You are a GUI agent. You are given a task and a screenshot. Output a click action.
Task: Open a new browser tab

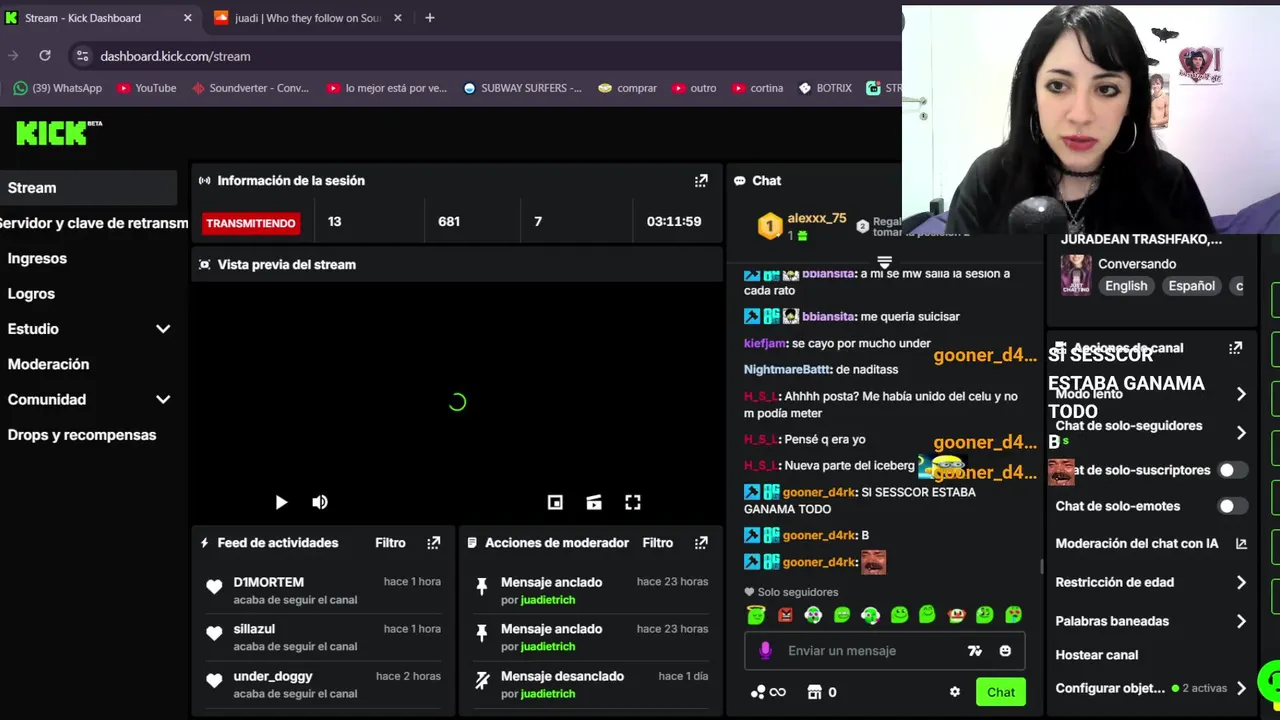coord(430,18)
